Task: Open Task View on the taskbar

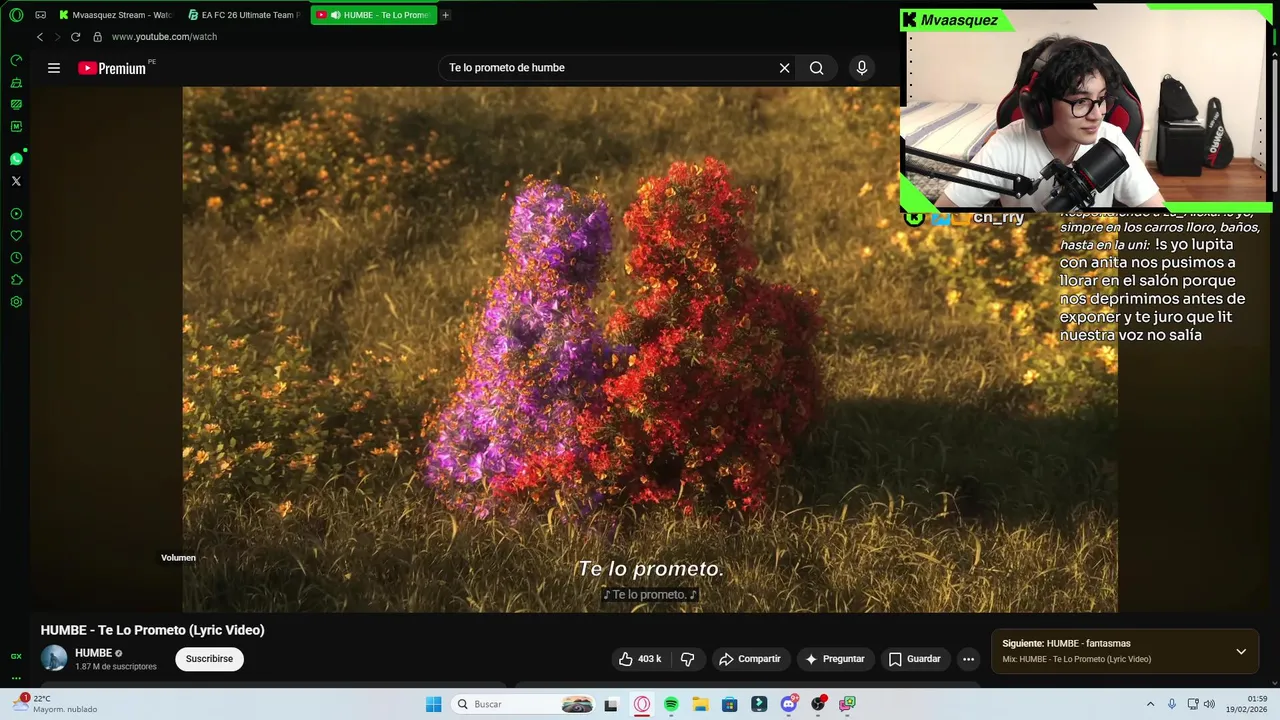Action: (x=611, y=704)
